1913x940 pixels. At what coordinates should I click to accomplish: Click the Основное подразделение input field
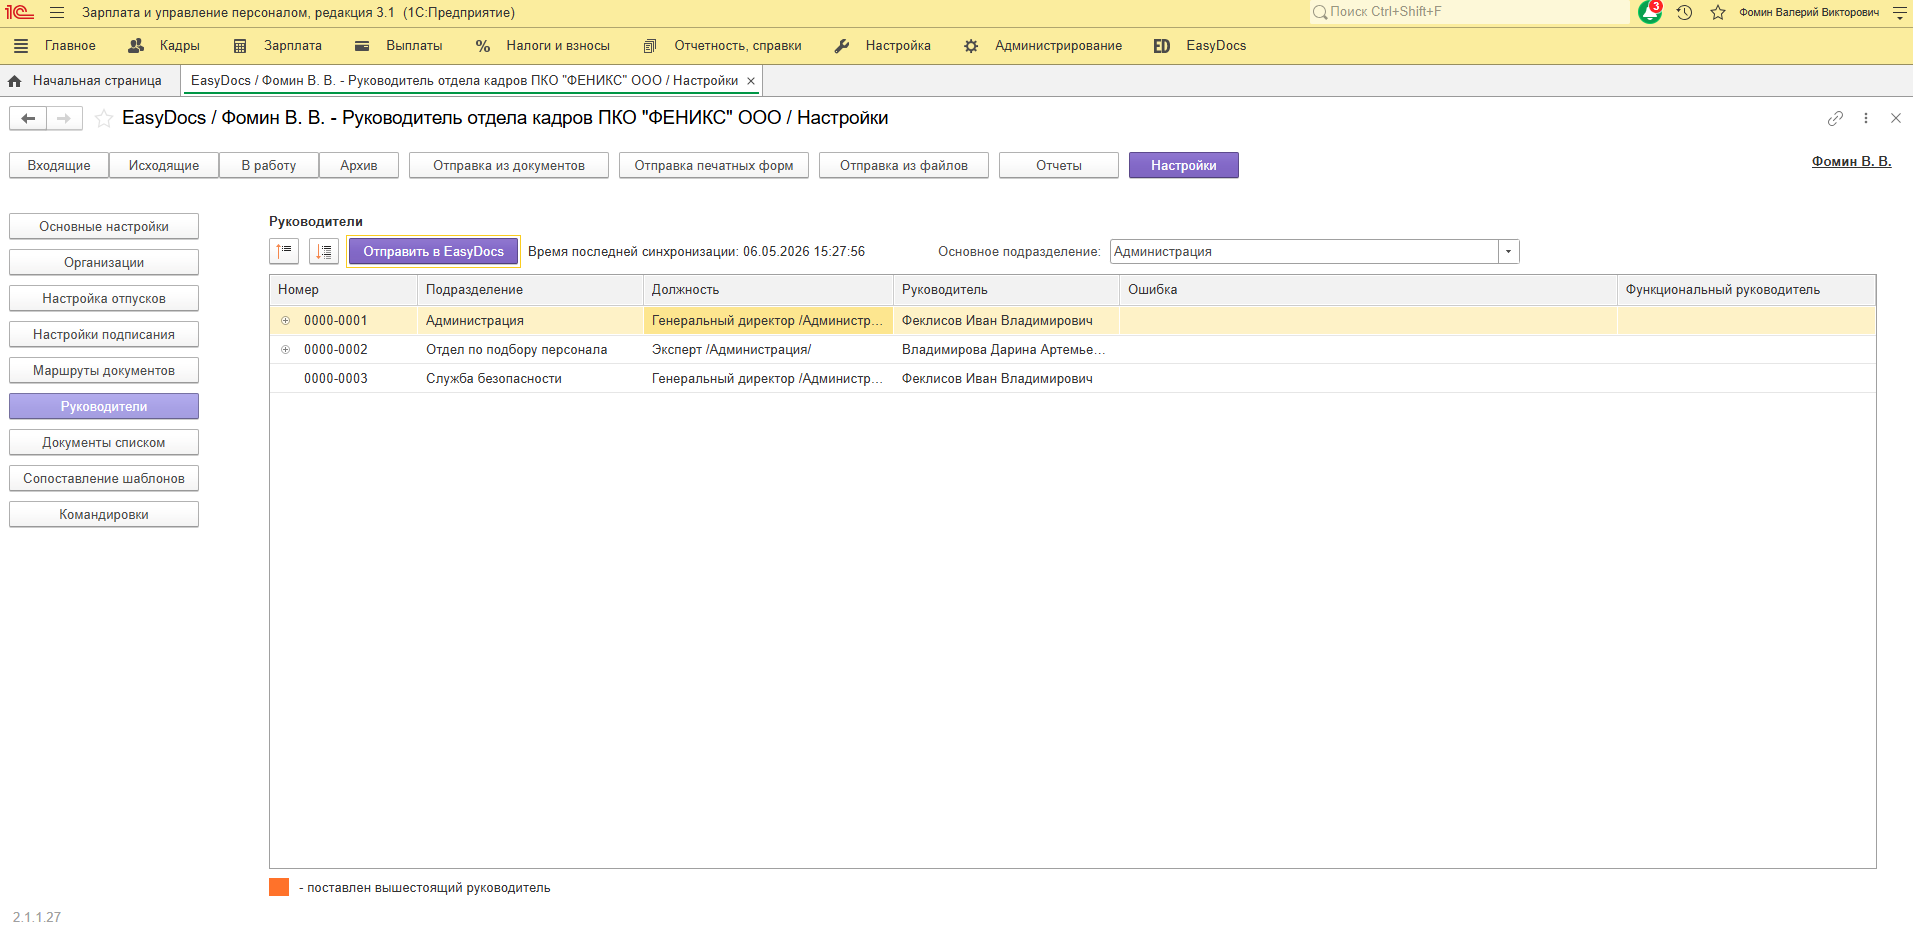click(1304, 252)
